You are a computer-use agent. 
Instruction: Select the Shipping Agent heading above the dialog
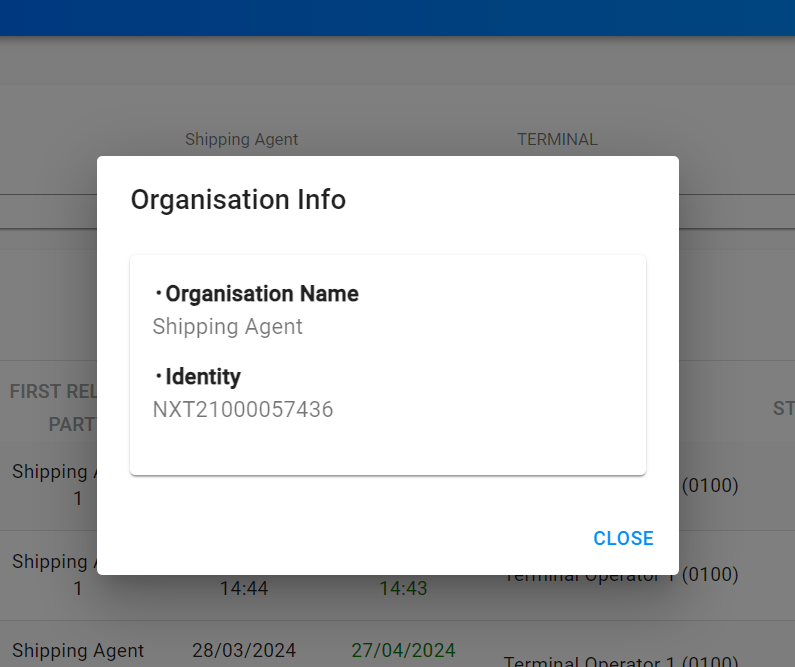click(241, 140)
